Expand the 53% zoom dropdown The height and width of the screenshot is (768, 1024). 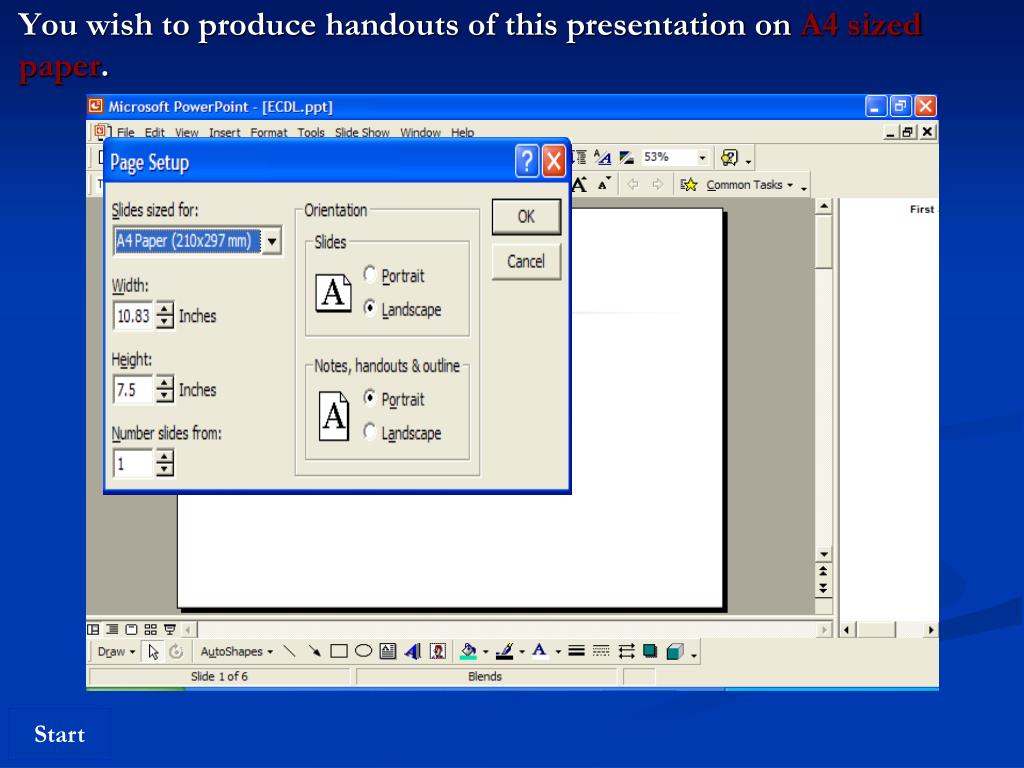703,158
